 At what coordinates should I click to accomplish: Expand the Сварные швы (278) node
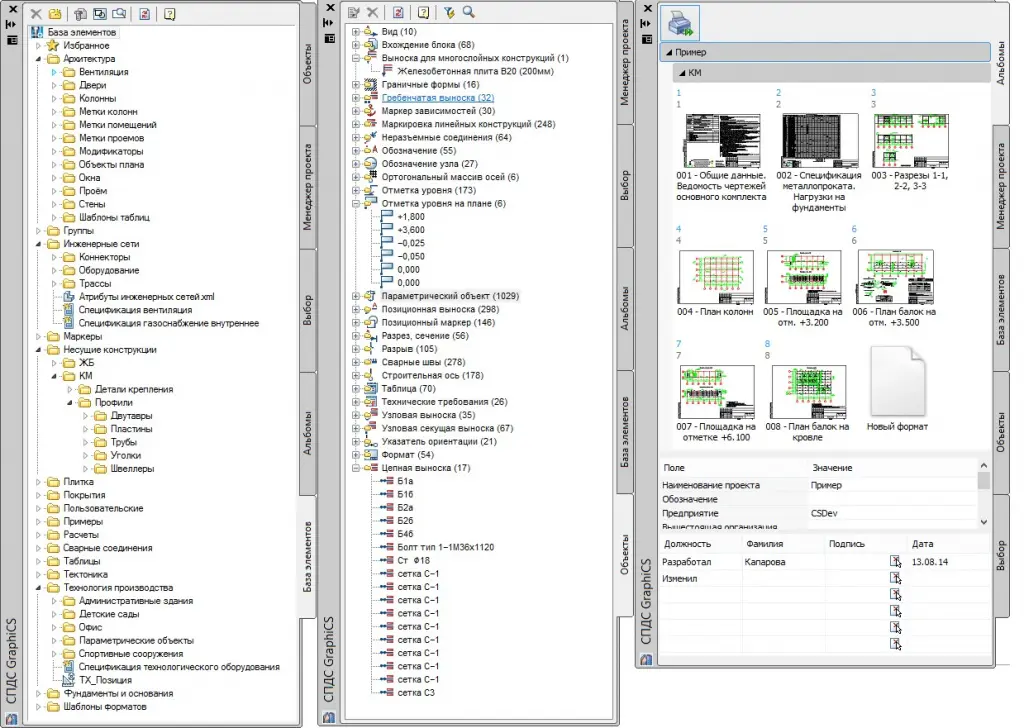[356, 362]
